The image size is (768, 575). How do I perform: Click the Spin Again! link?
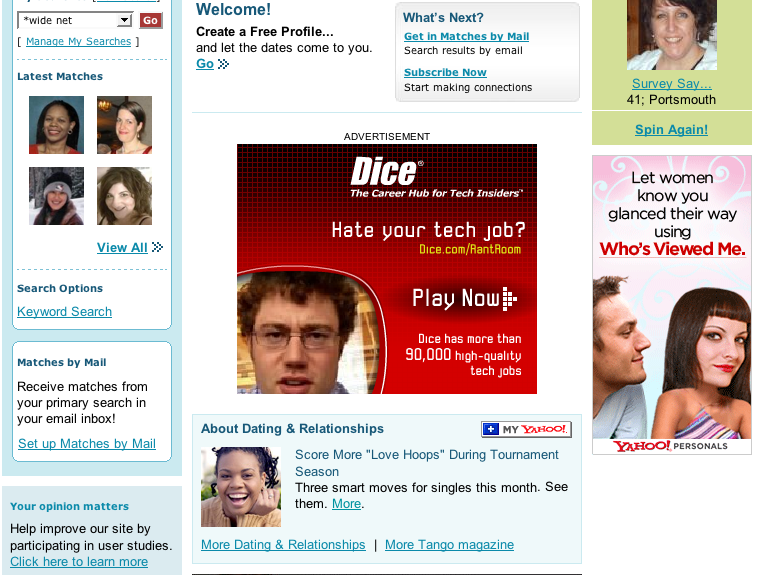coord(672,130)
